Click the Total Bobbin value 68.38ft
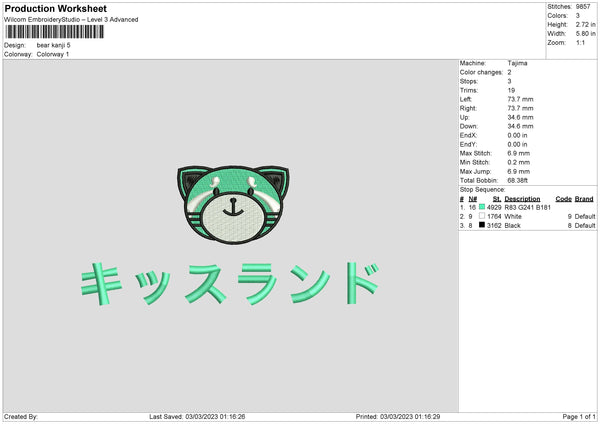Viewport: 600px width, 424px height. pyautogui.click(x=517, y=181)
